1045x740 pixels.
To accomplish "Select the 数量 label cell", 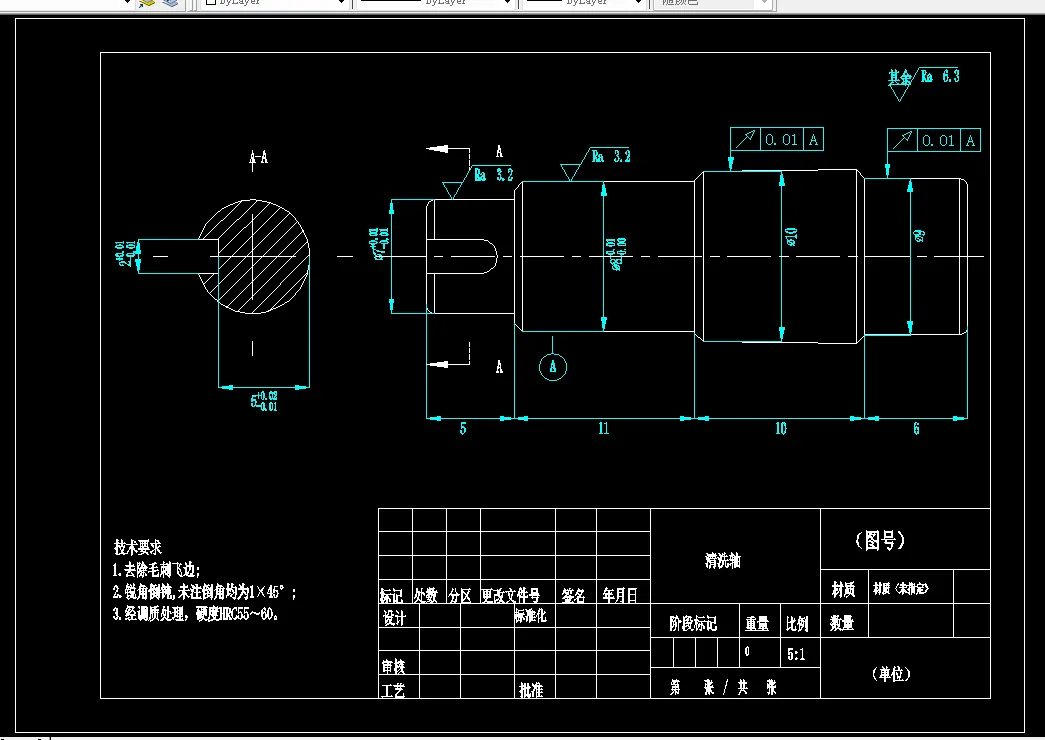I will tap(842, 623).
